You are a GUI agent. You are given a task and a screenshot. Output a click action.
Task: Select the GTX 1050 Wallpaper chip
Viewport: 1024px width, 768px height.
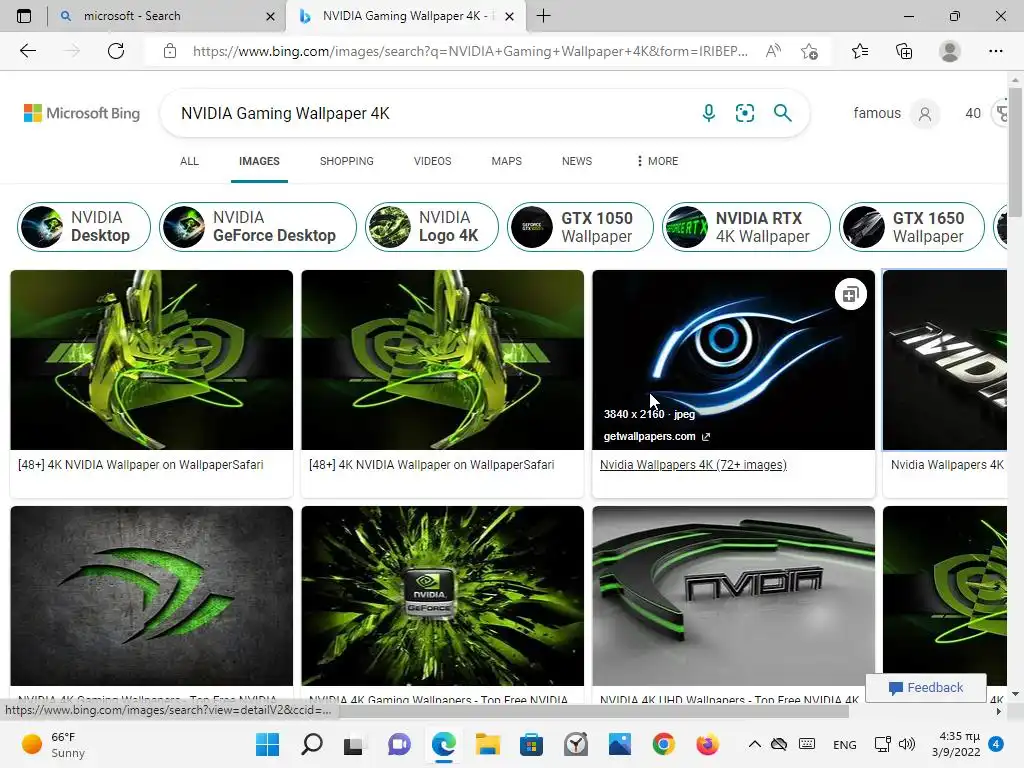pos(580,227)
